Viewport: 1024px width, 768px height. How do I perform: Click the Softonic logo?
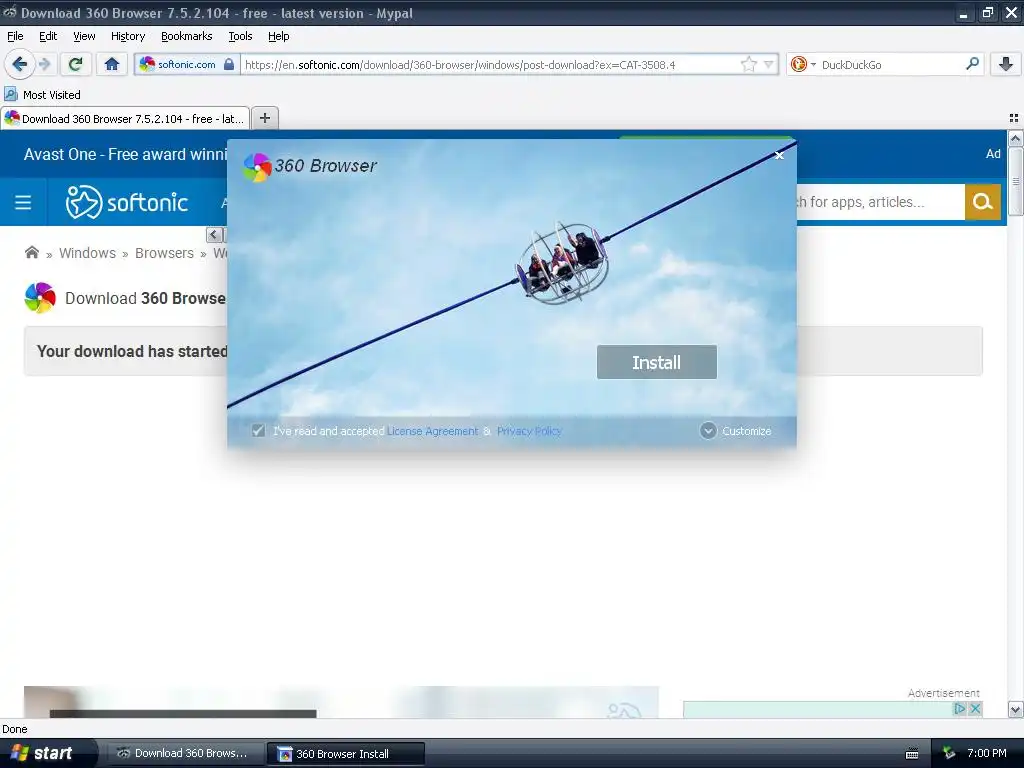tap(127, 202)
